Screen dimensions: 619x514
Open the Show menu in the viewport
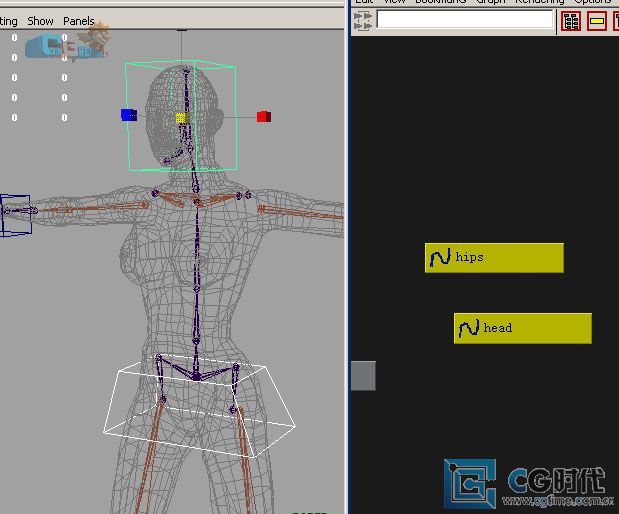(40, 21)
